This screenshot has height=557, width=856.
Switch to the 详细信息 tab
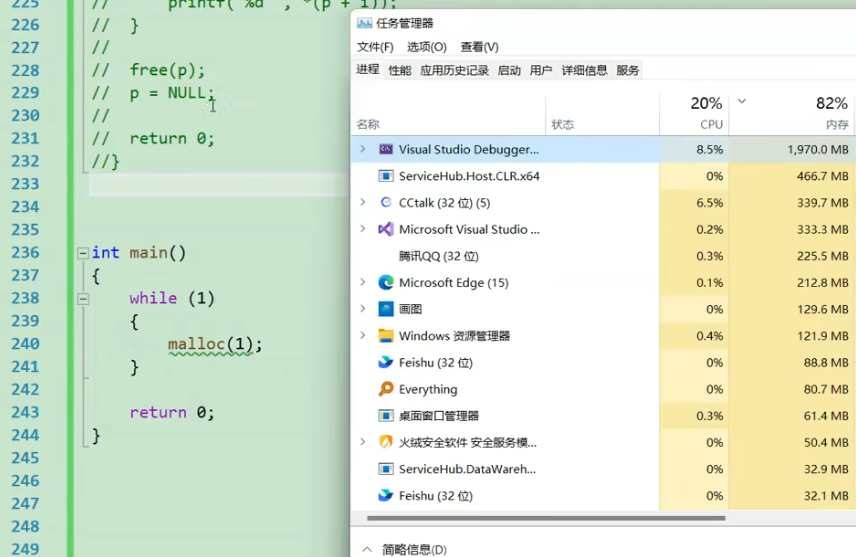(584, 70)
